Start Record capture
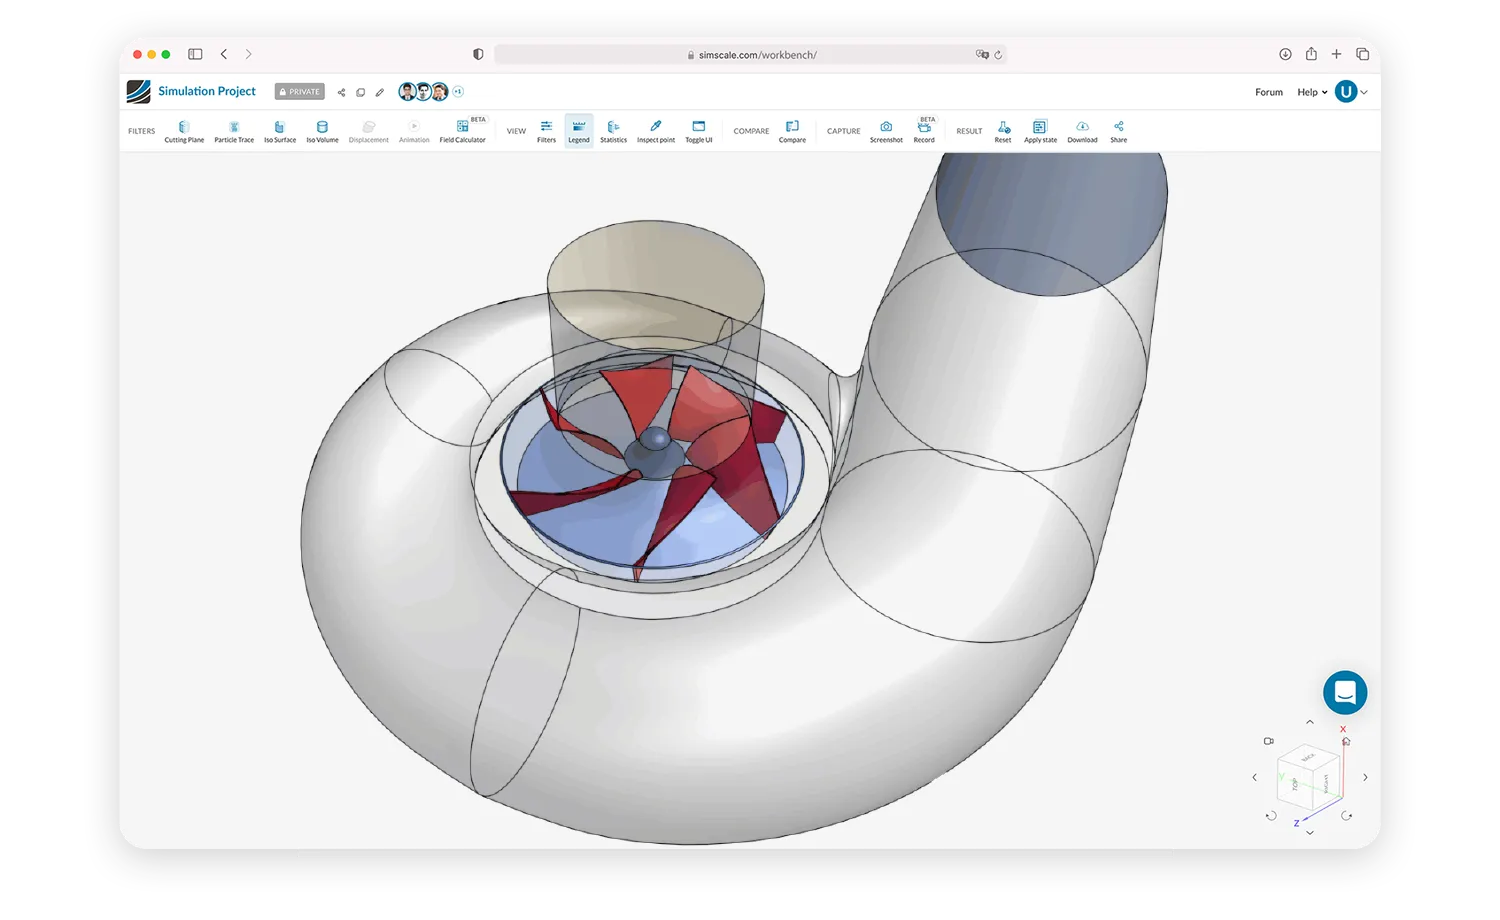Viewport: 1500px width, 920px height. 924,131
